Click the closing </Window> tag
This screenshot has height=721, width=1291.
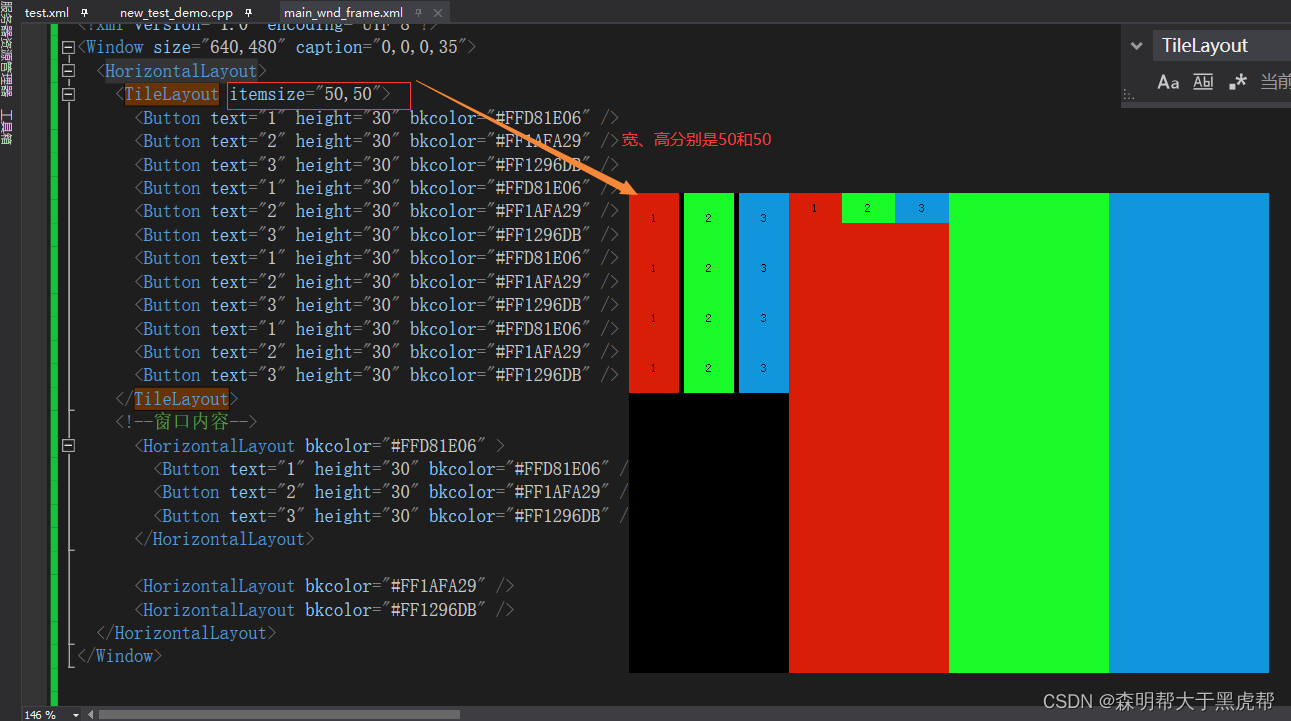tap(119, 656)
